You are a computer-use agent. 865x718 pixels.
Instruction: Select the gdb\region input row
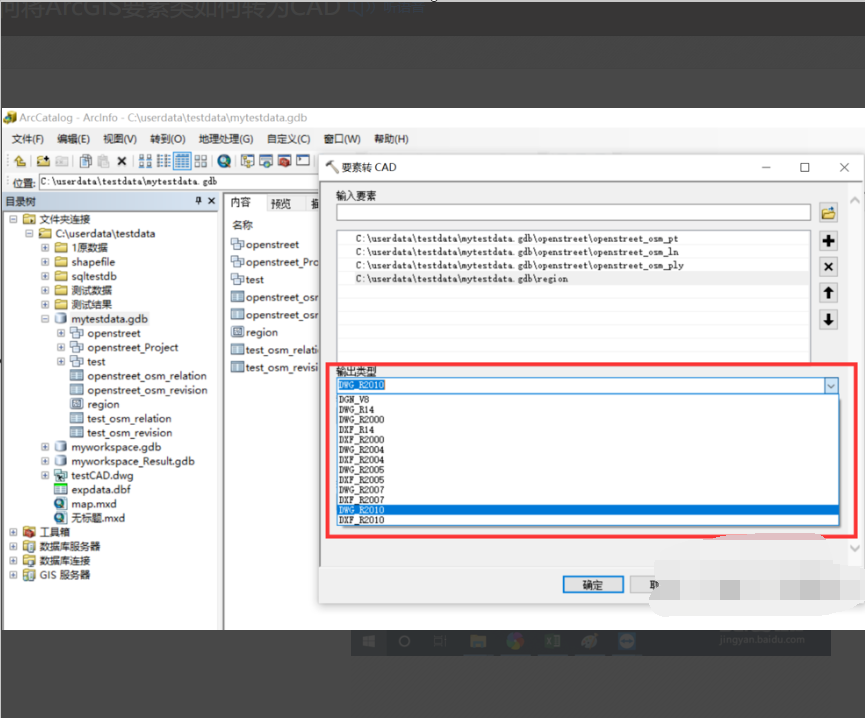[573, 279]
